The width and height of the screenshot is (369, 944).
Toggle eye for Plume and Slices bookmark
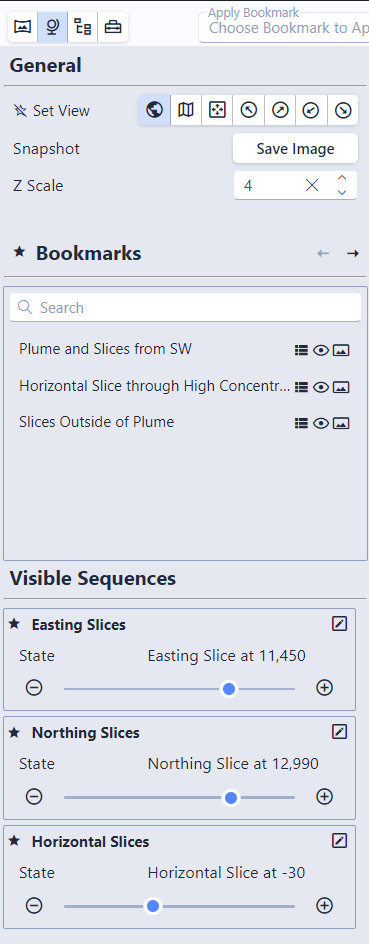(x=321, y=350)
